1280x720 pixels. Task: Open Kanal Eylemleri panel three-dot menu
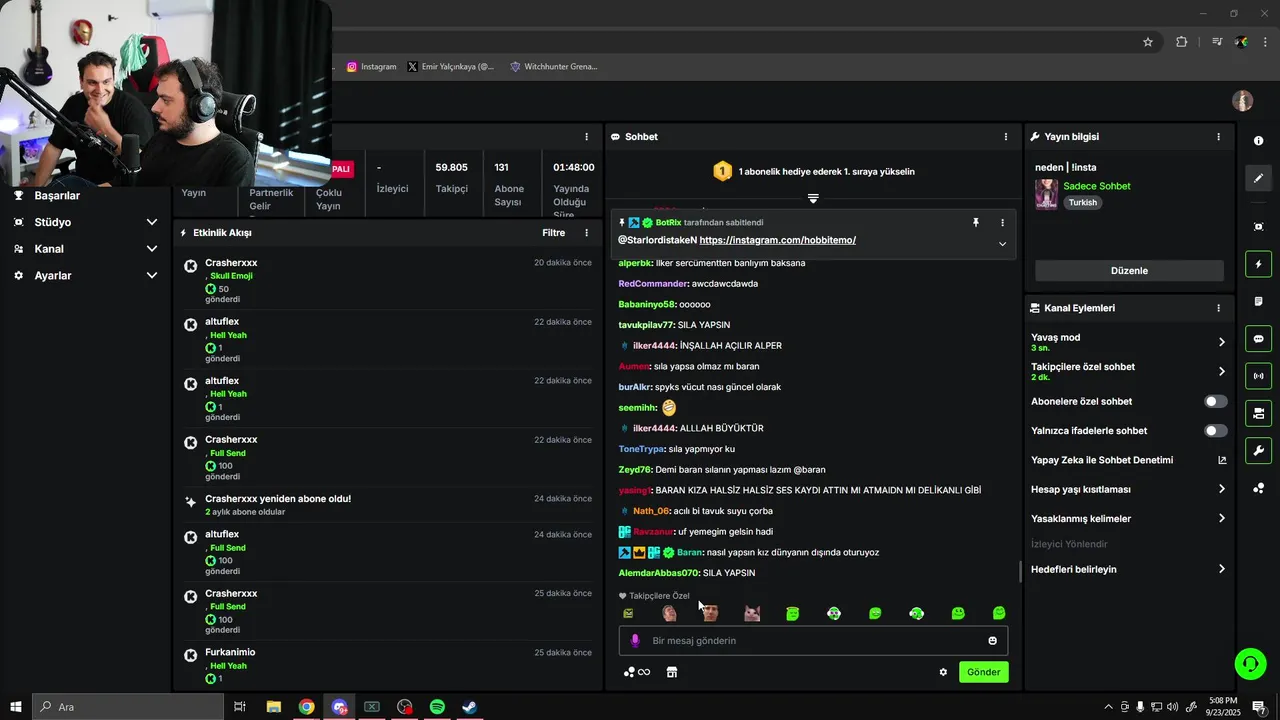pyautogui.click(x=1218, y=308)
